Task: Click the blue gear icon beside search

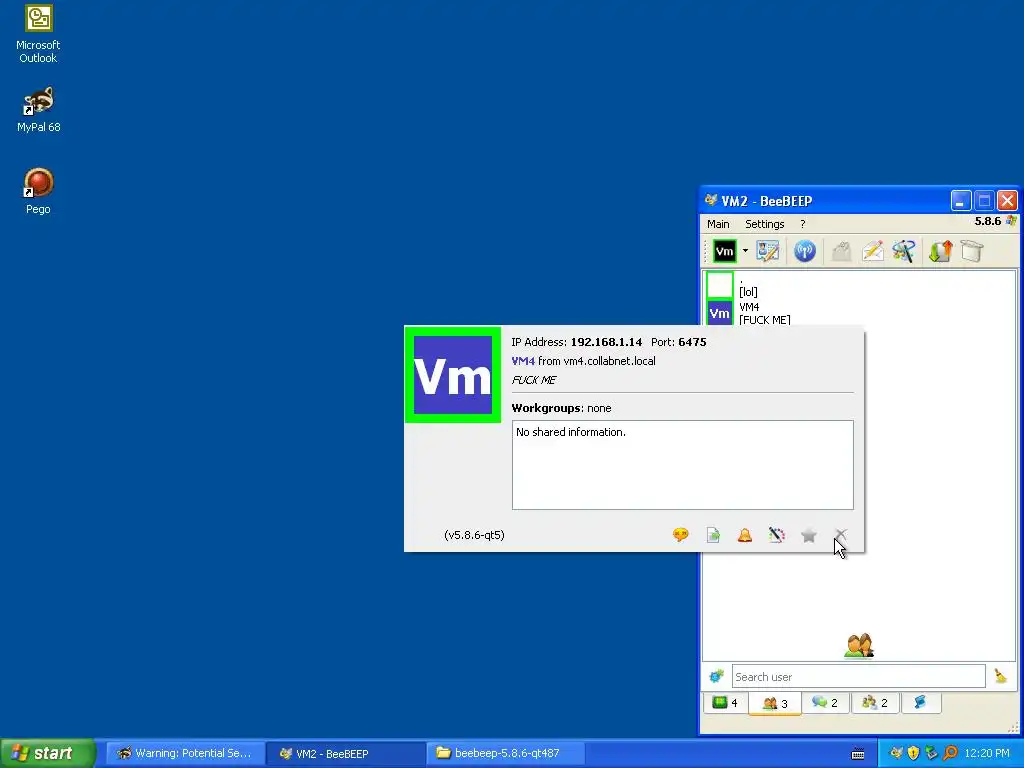Action: 716,677
